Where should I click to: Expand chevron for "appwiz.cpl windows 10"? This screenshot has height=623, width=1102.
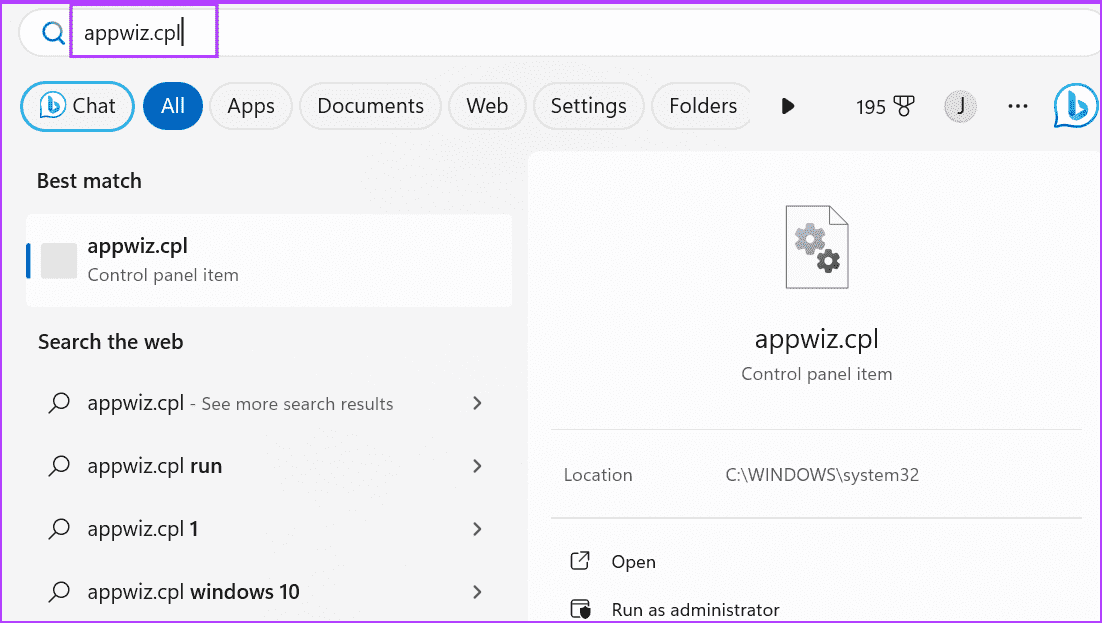pos(477,592)
